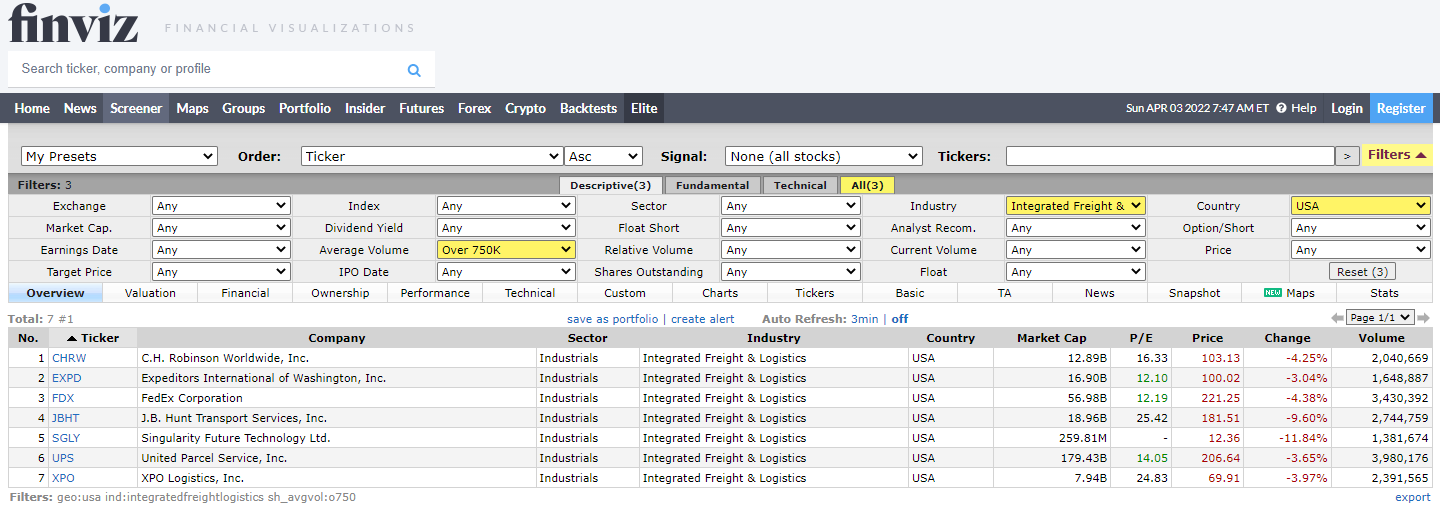1440x506 pixels.
Task: Open Maps in navigation bar
Action: point(192,108)
